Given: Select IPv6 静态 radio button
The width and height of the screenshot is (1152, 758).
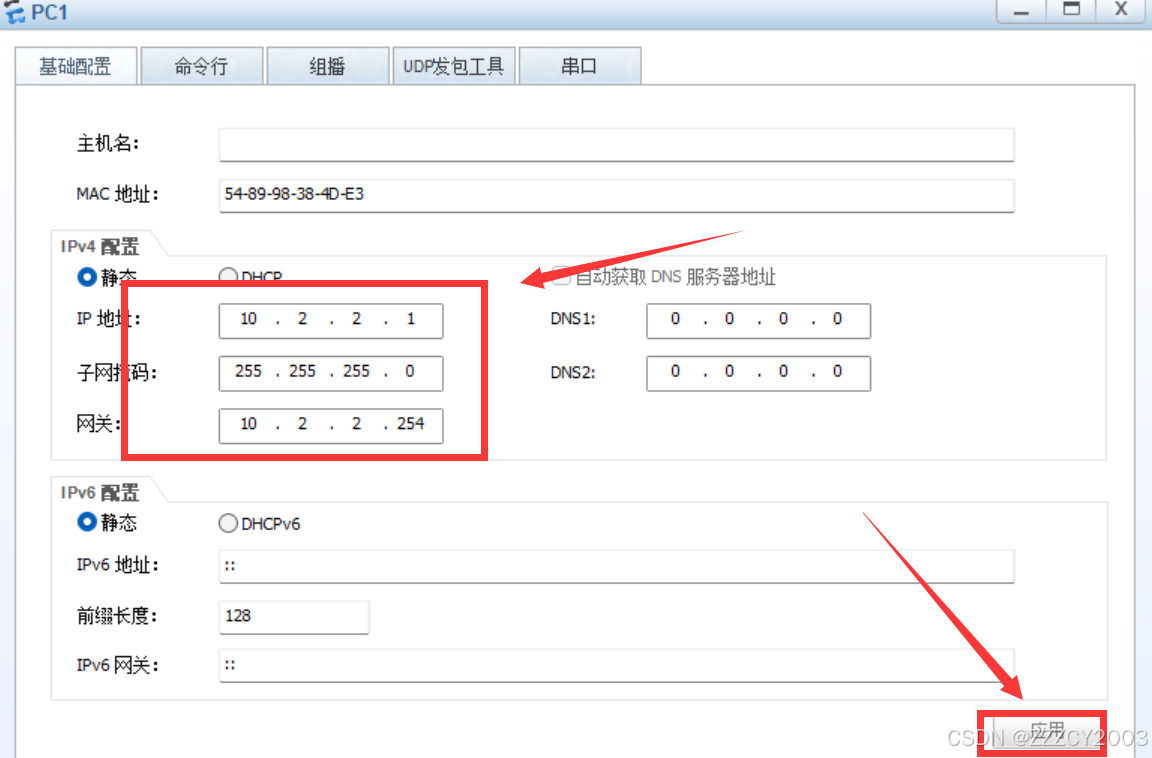Looking at the screenshot, I should (87, 522).
